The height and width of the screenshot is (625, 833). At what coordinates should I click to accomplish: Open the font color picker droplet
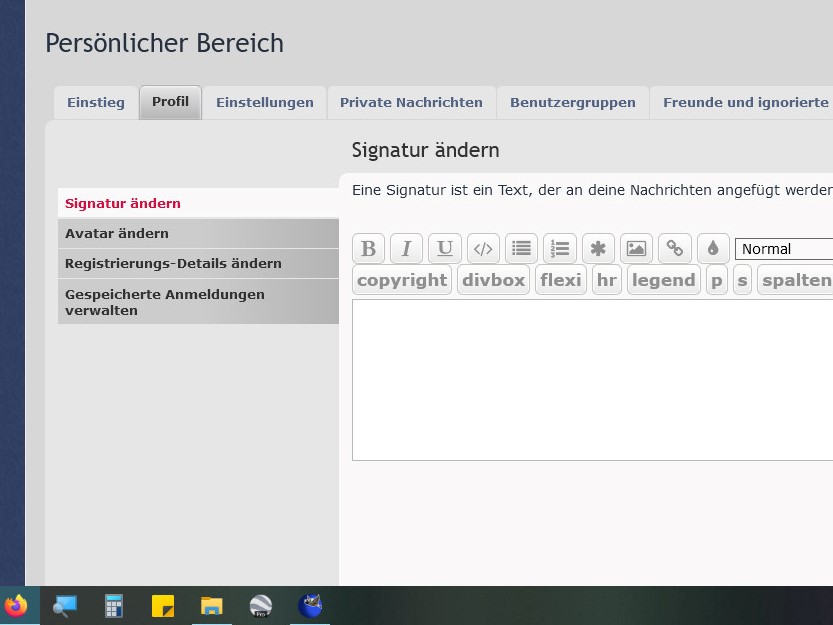[713, 249]
